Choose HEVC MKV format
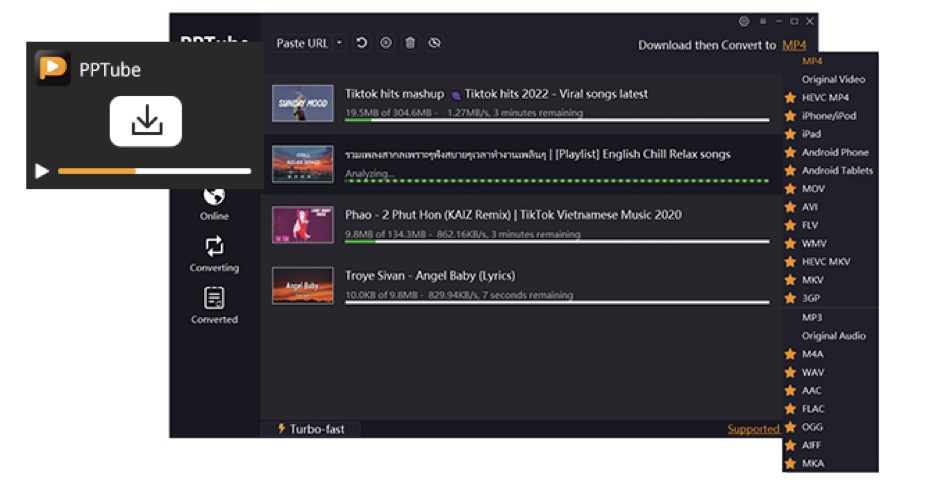This screenshot has width=936, height=480. pyautogui.click(x=826, y=261)
